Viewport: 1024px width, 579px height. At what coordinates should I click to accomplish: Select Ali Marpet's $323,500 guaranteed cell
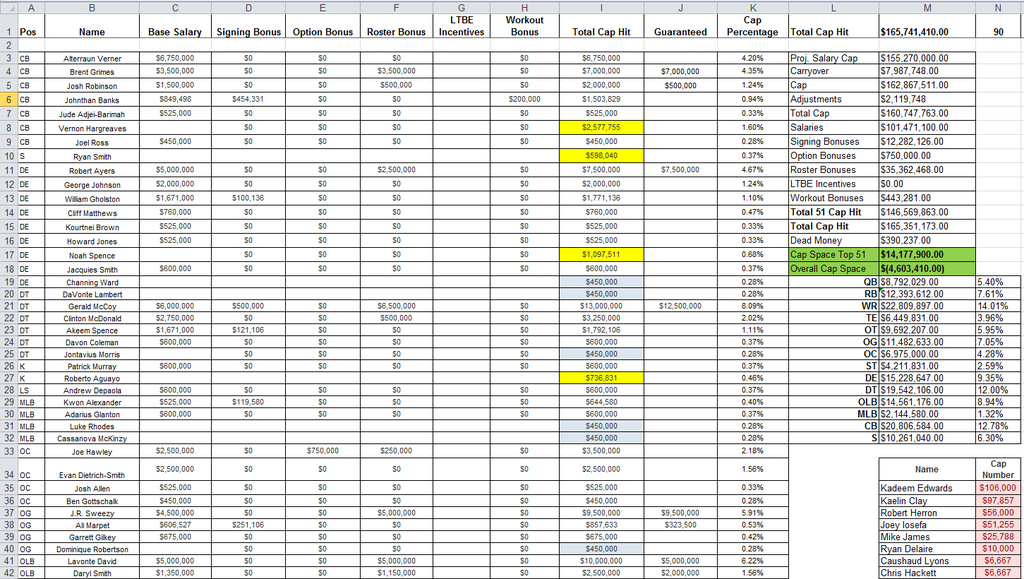click(x=680, y=524)
